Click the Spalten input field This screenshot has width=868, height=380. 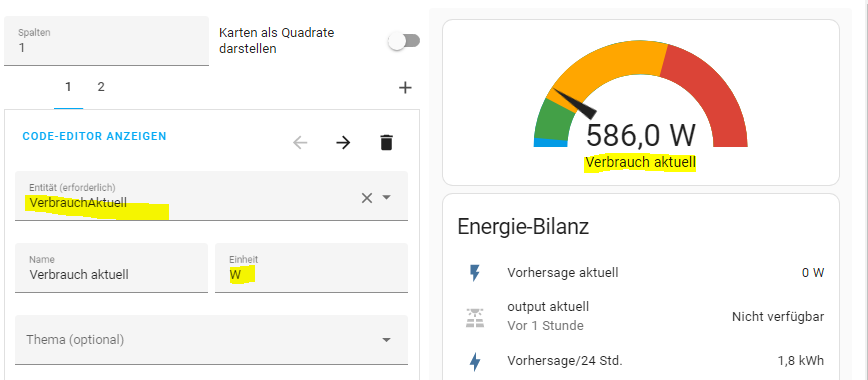[x=106, y=41]
